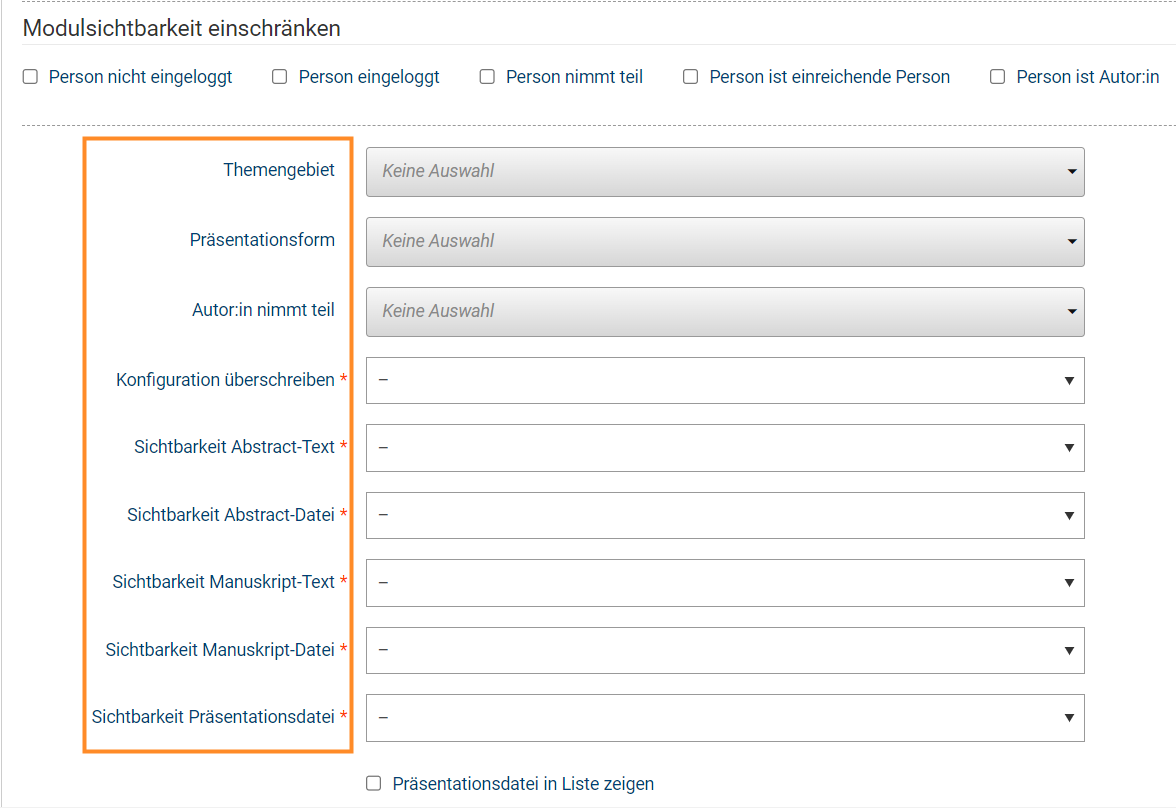Enable the 'Person nicht eingeloggt' checkbox

30,77
